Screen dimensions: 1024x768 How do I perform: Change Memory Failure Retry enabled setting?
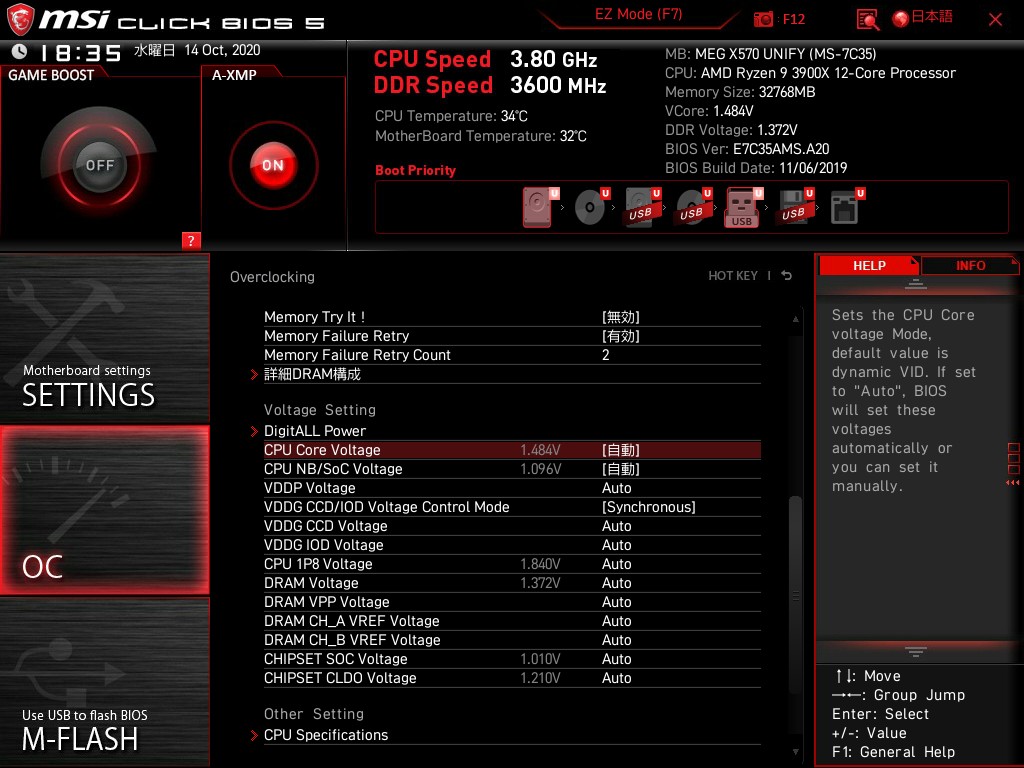620,336
